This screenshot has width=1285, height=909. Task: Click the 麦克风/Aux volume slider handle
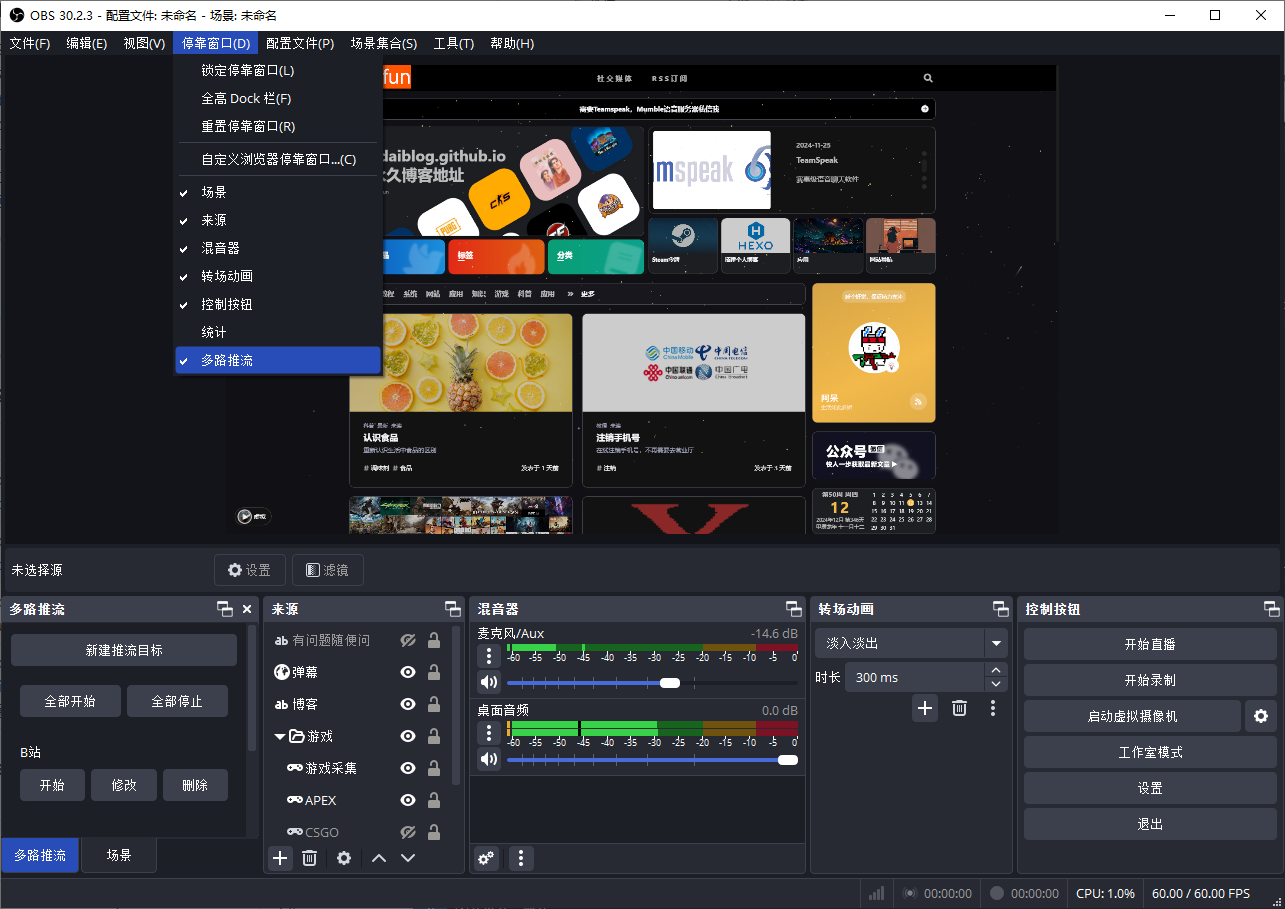coord(670,683)
